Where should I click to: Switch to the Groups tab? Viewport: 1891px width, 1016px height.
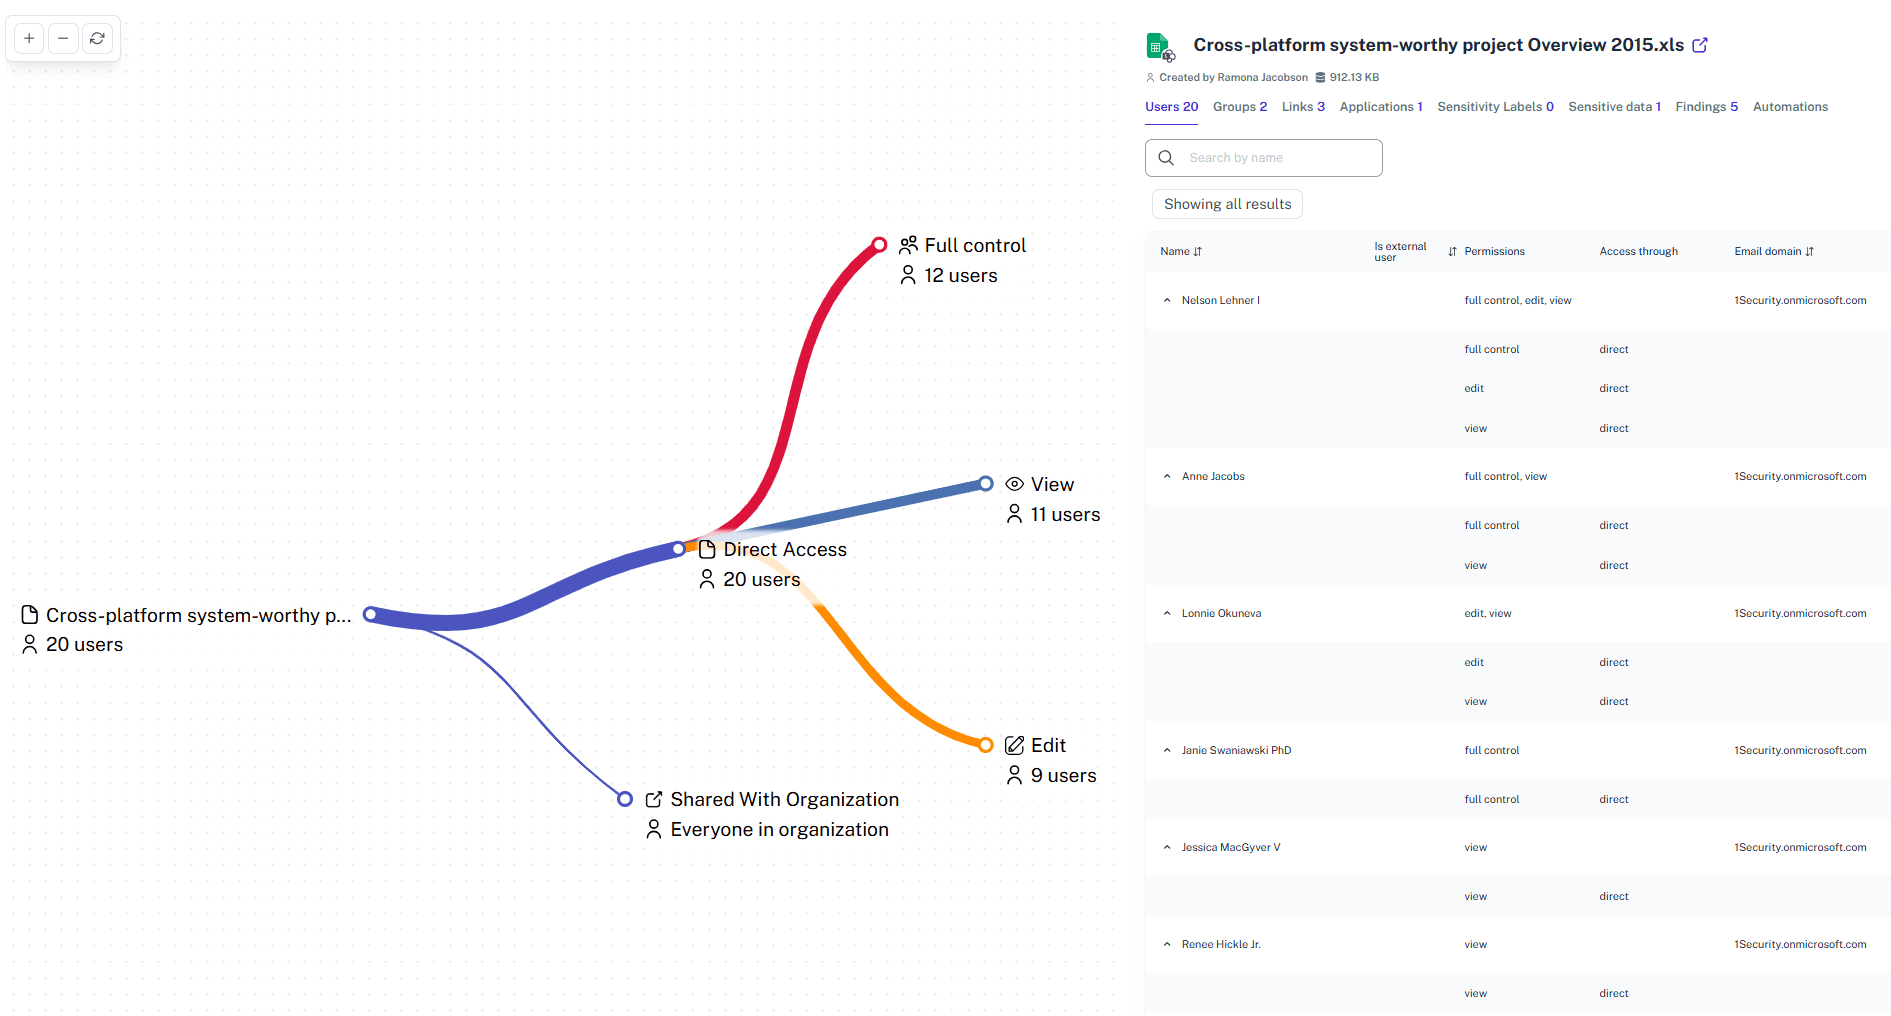tap(1239, 106)
